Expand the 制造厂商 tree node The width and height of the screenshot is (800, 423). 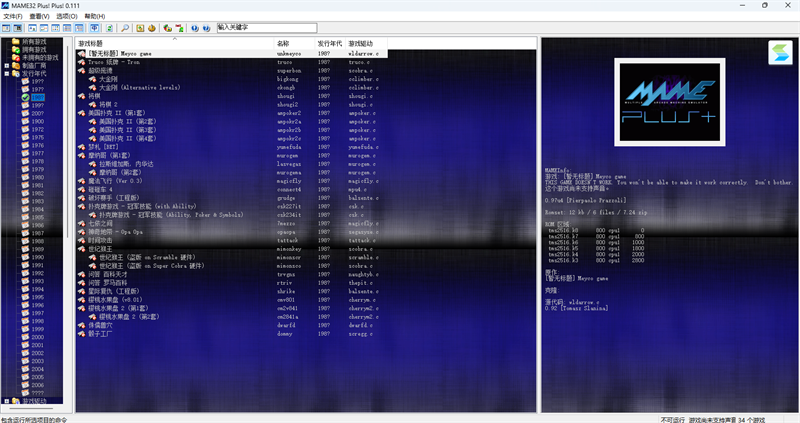(6, 65)
